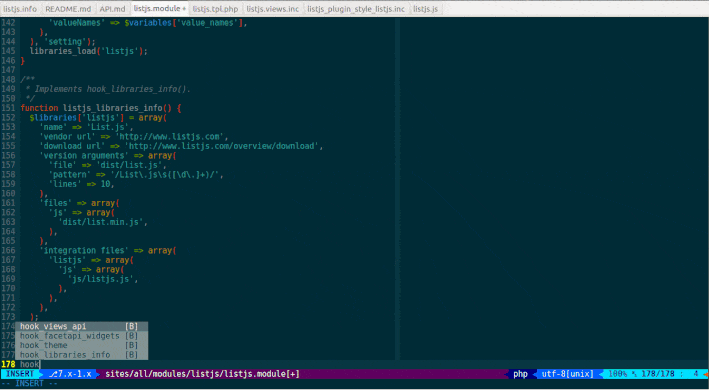Choose hook_facetapi_widgets completion entry
The height and width of the screenshot is (390, 709).
[81, 336]
